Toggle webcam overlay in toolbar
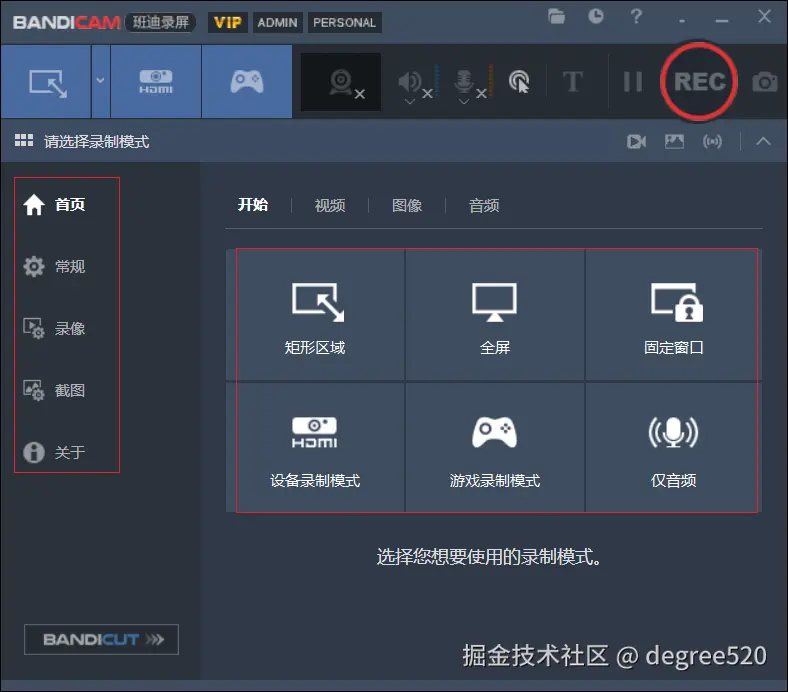The image size is (788, 692). click(x=341, y=82)
